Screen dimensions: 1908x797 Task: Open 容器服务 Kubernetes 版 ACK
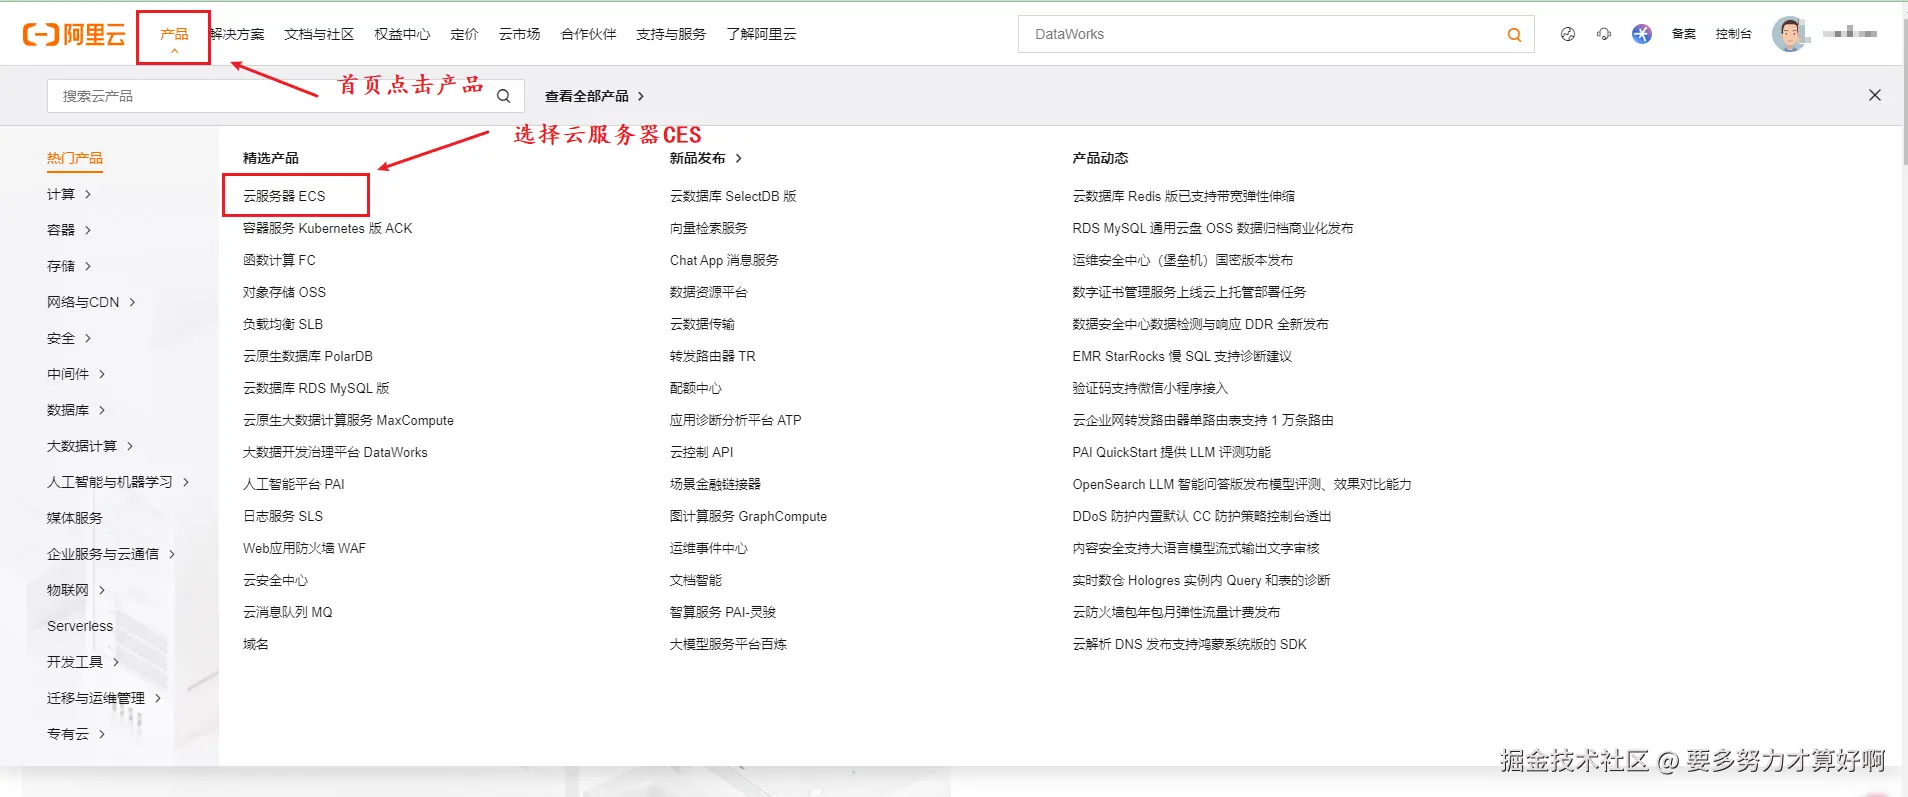coord(327,228)
